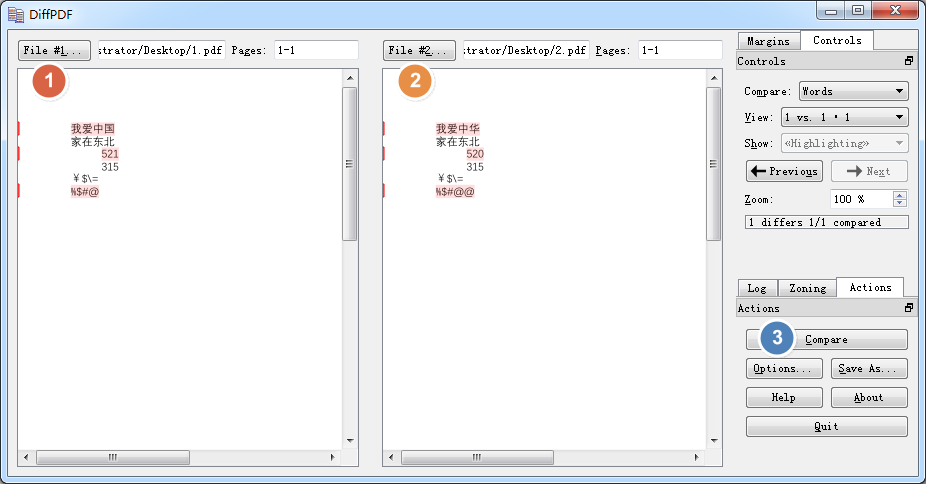Viewport: 926px width, 484px height.
Task: Open the View dropdown showing 1 vs. 1
Action: (845, 117)
